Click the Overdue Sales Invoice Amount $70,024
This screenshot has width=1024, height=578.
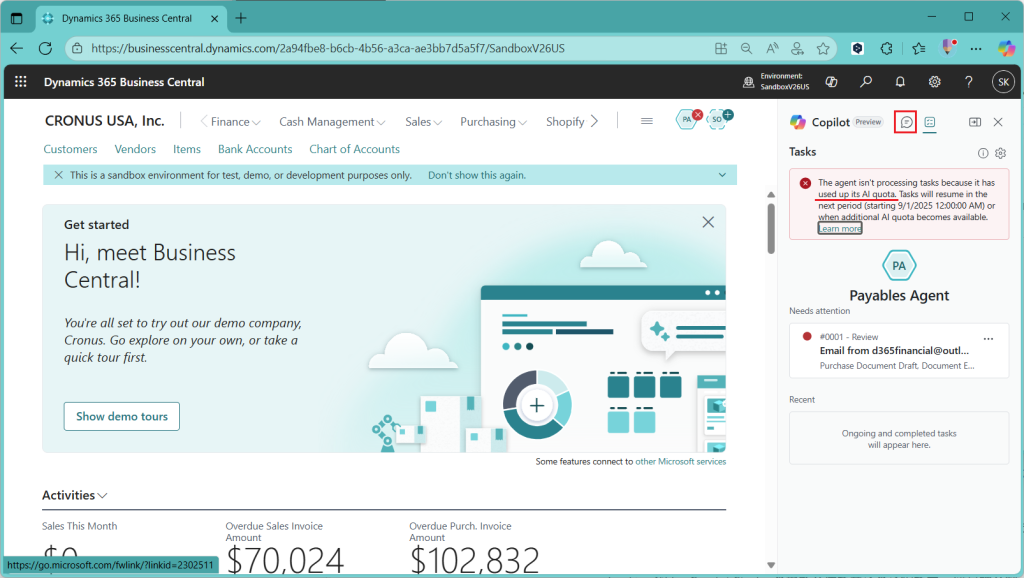click(285, 560)
